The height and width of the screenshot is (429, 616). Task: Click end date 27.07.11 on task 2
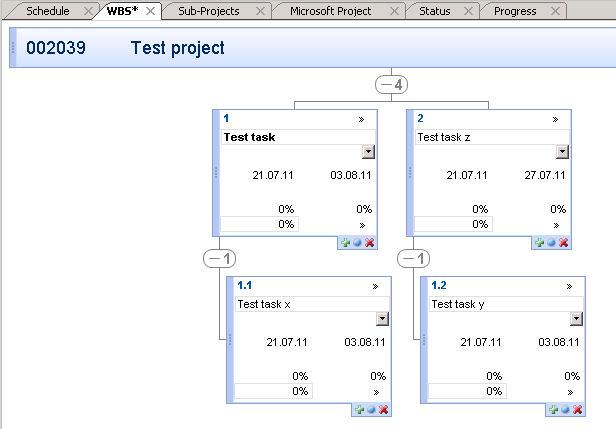545,175
